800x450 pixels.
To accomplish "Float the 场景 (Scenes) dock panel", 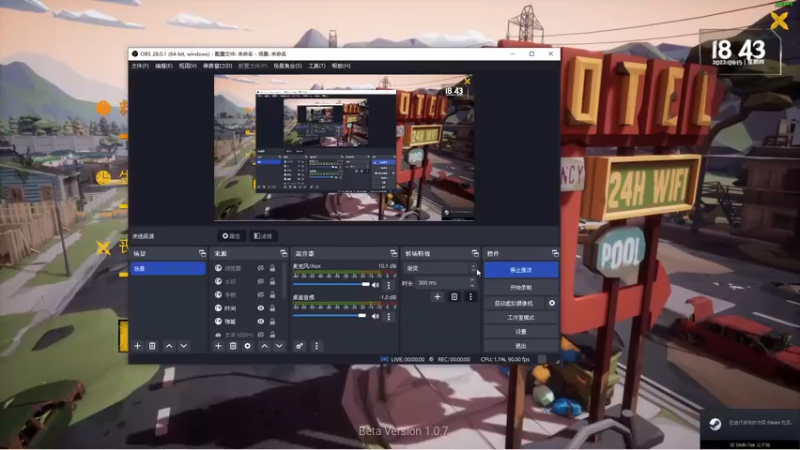I will click(203, 253).
